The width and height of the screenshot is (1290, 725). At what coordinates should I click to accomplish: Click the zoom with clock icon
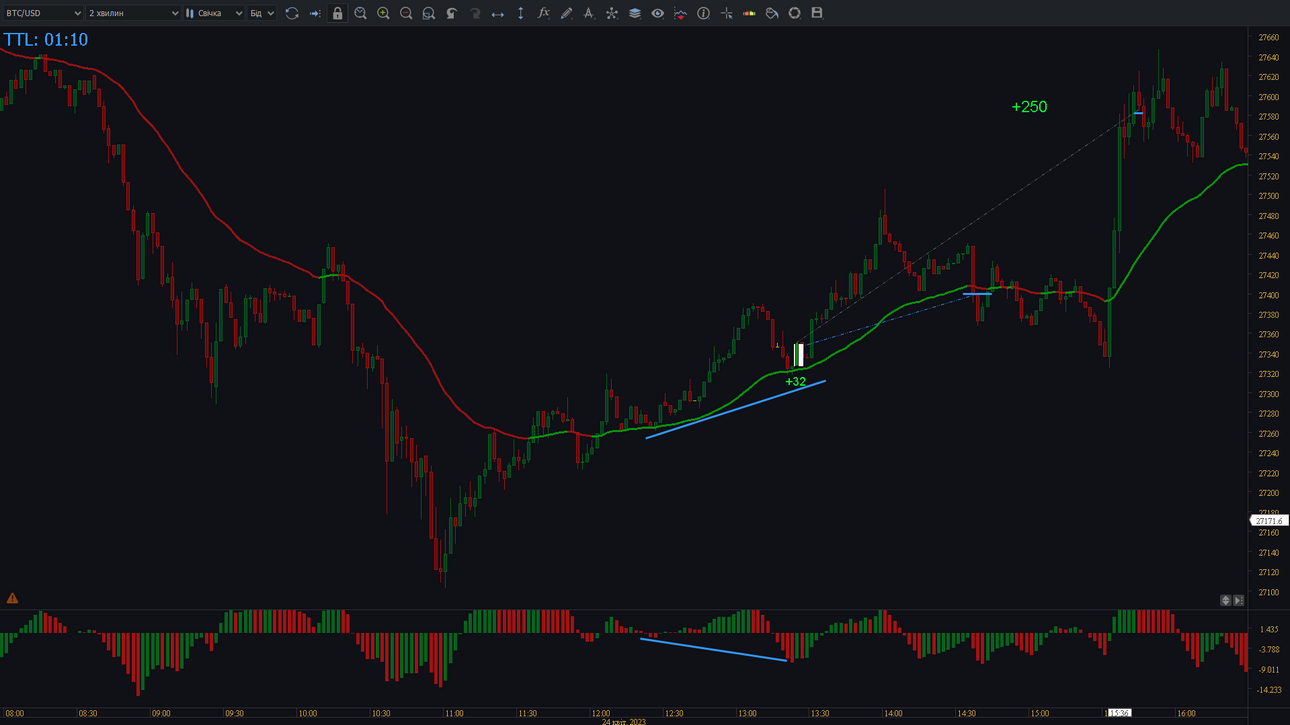tap(361, 13)
